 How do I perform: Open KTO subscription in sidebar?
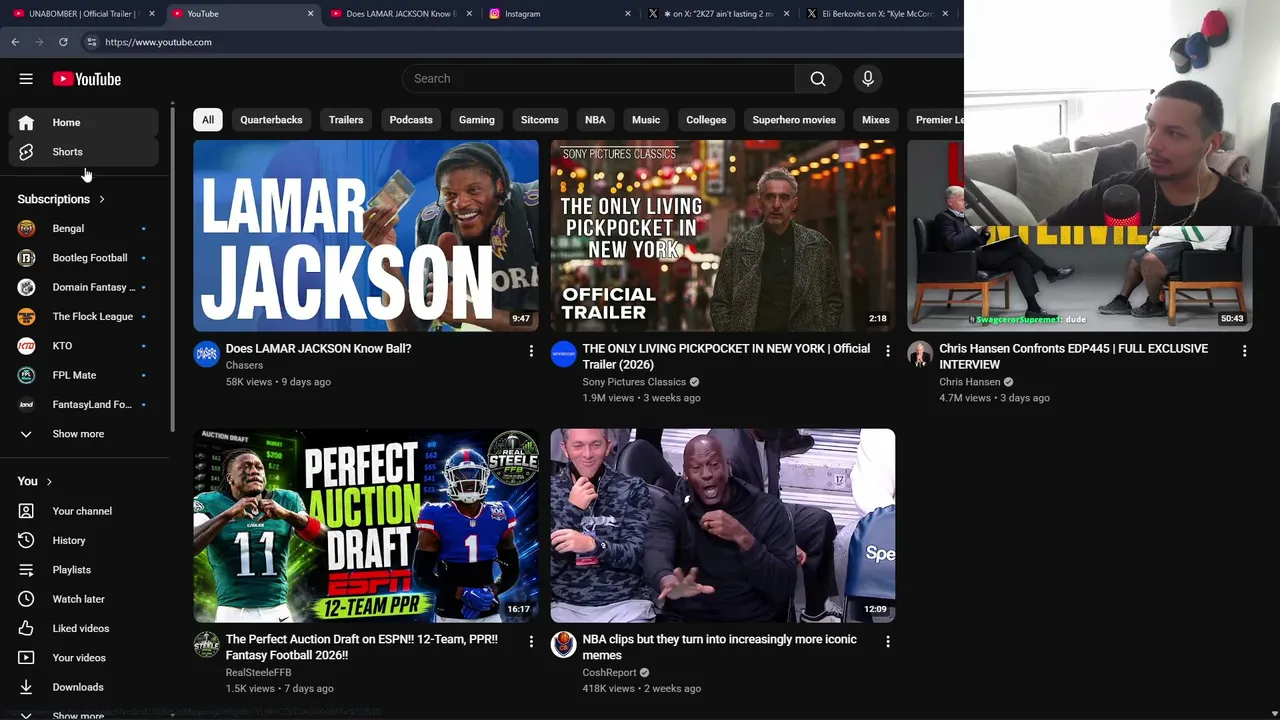[x=84, y=346]
